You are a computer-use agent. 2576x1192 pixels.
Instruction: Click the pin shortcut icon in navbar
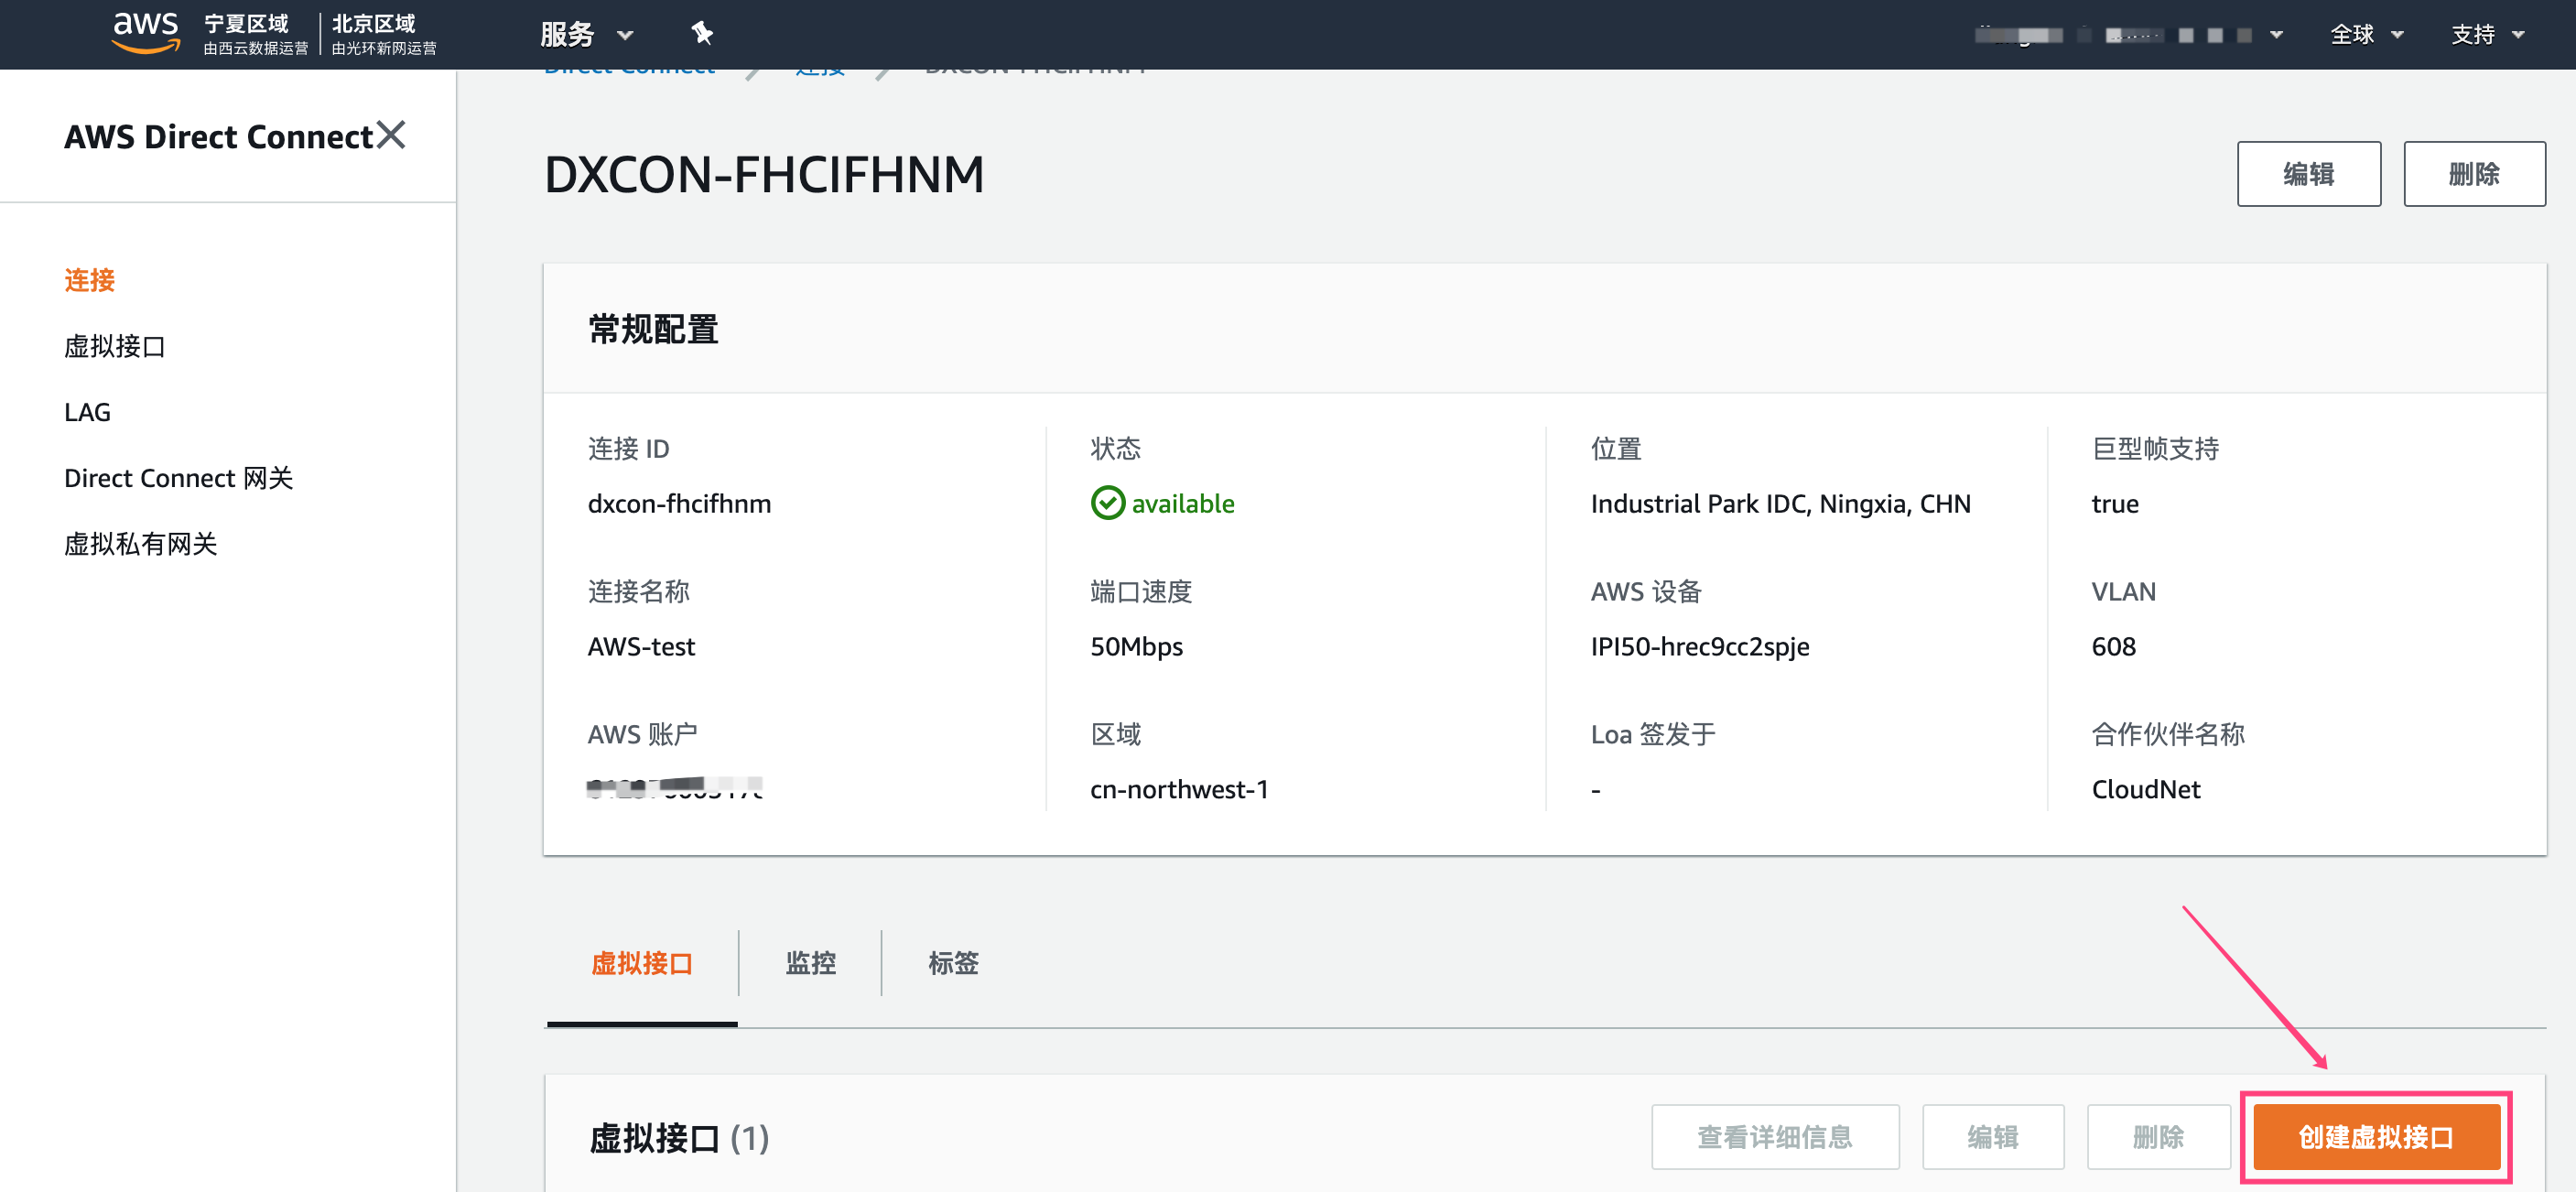pyautogui.click(x=702, y=34)
